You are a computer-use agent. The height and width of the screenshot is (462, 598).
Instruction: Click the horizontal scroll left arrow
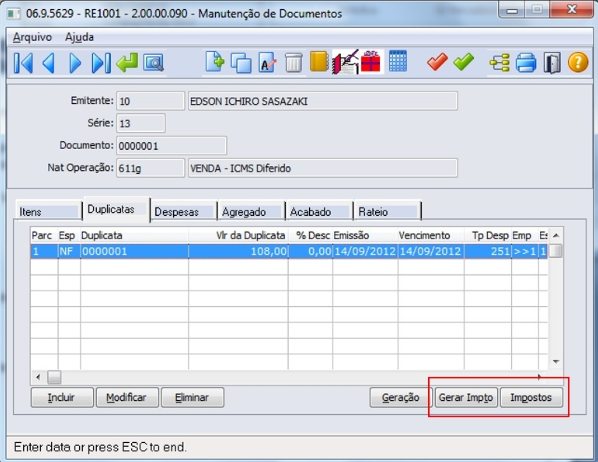38,377
